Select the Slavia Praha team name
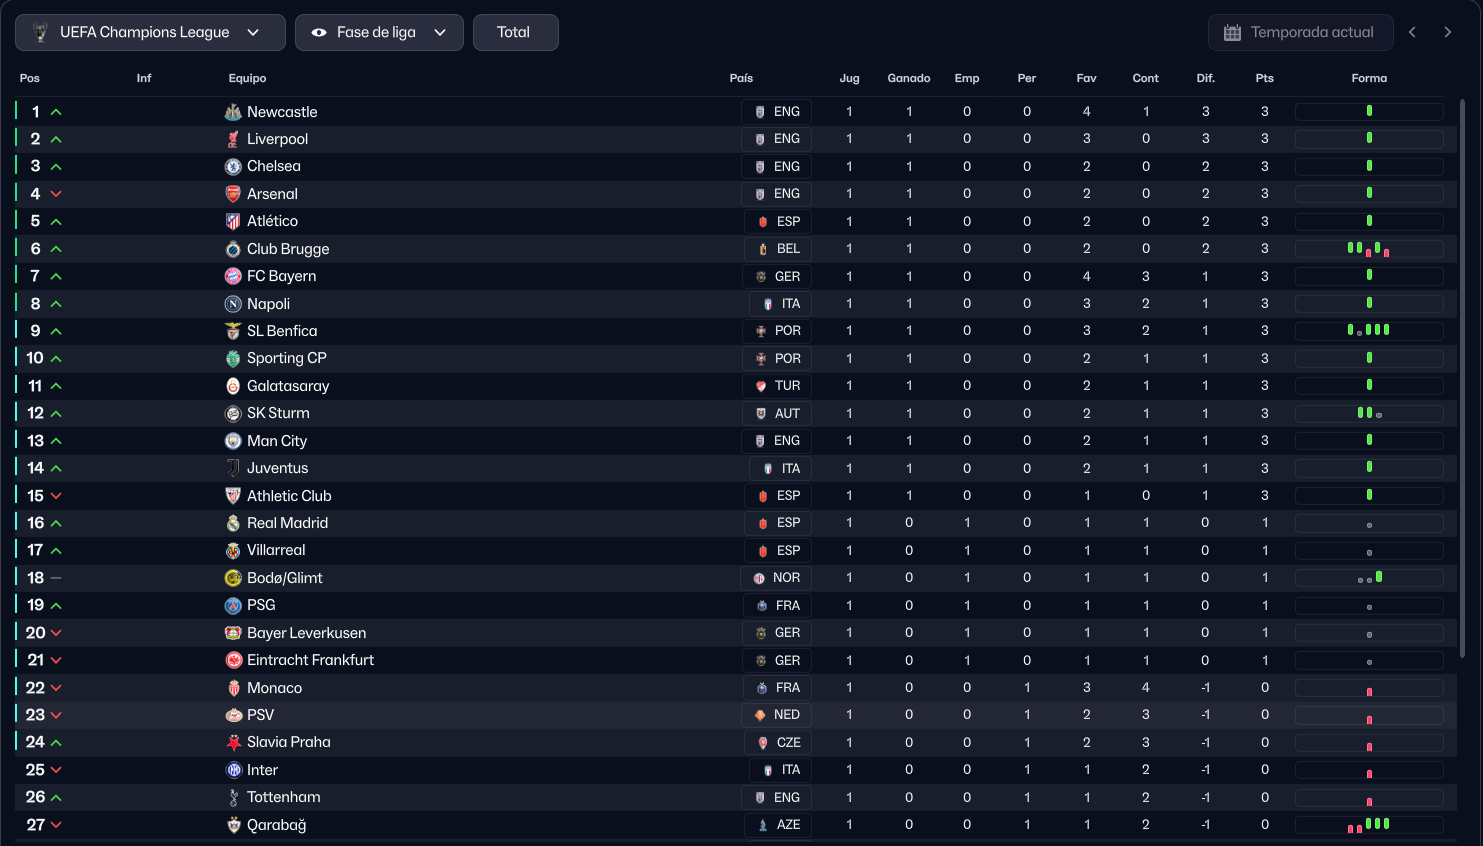Image resolution: width=1483 pixels, height=846 pixels. [289, 742]
